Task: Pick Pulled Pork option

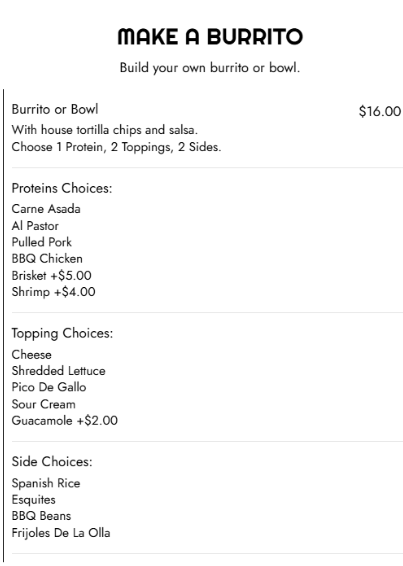Action: click(42, 242)
